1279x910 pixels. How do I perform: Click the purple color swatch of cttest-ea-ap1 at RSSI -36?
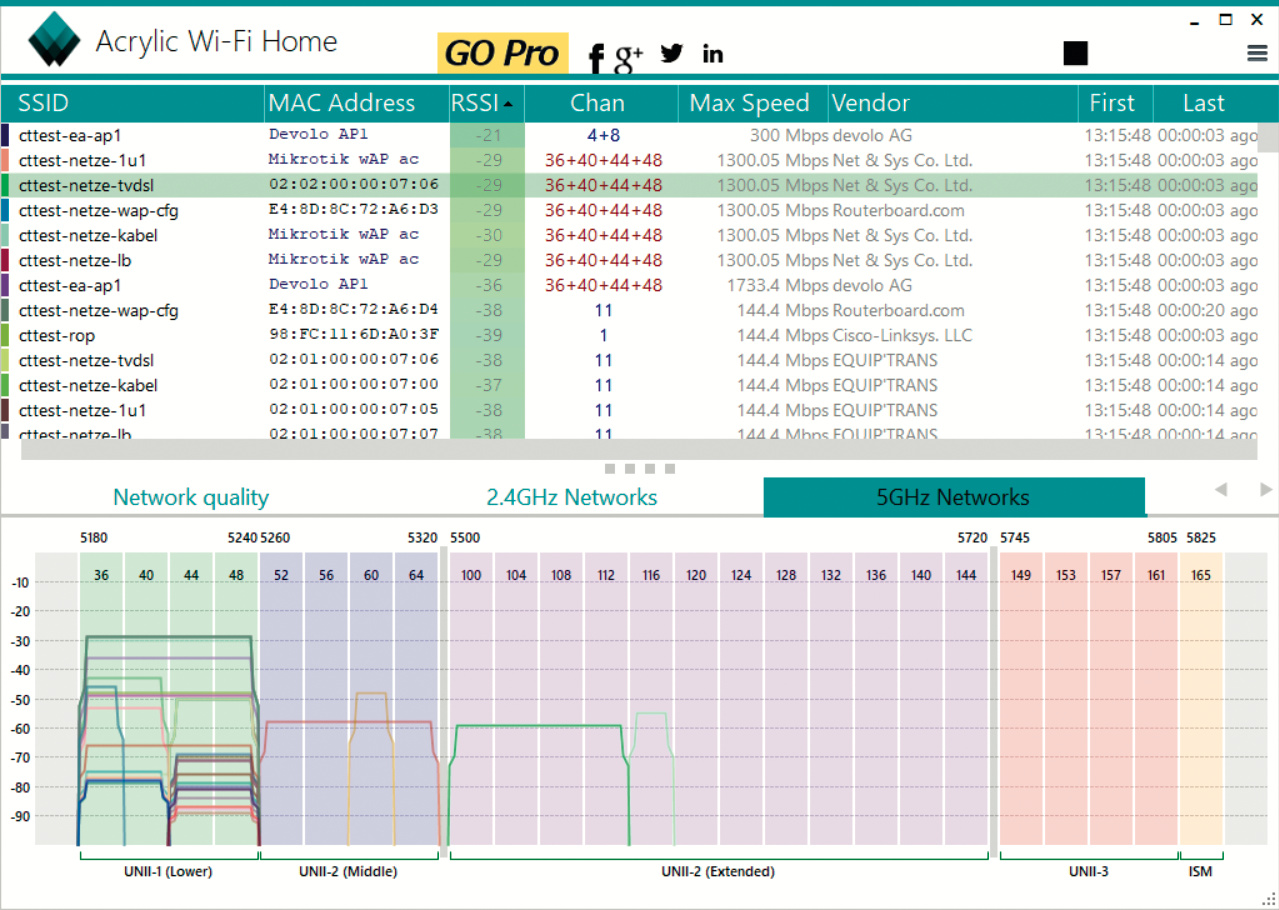[6, 285]
